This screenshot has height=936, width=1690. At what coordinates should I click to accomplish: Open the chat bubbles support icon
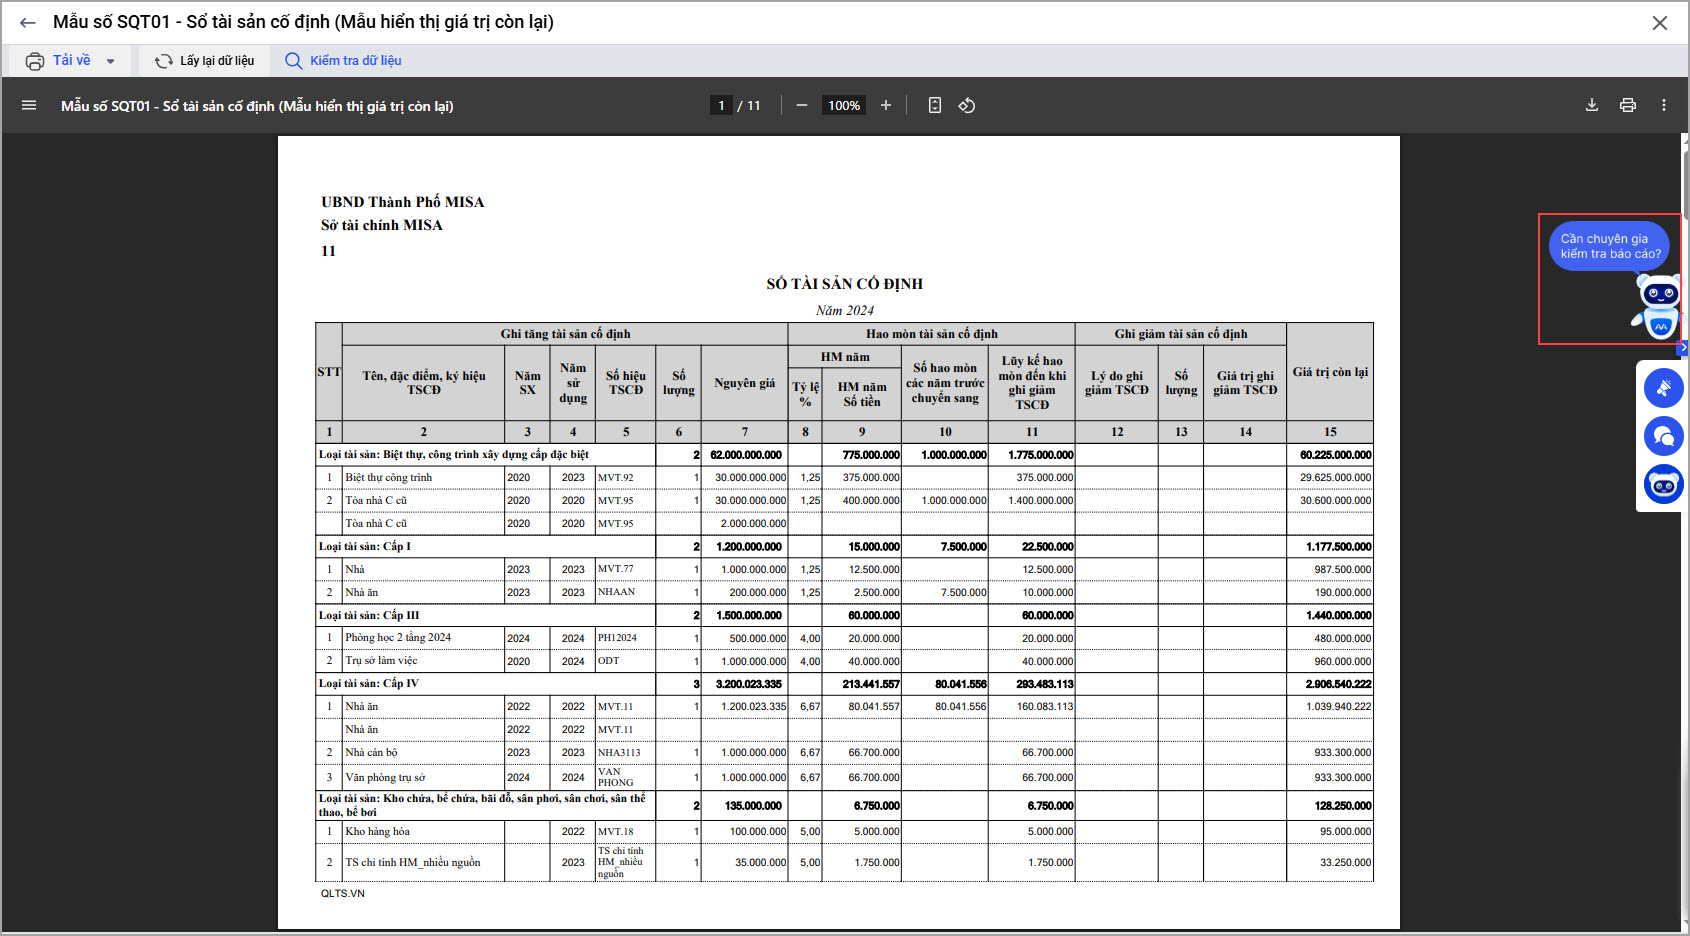[x=1663, y=436]
